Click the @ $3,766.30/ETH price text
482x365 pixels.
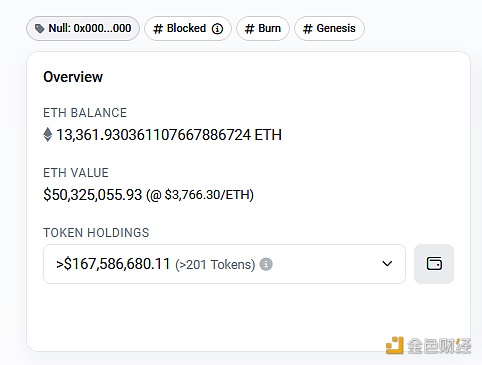pyautogui.click(x=200, y=195)
